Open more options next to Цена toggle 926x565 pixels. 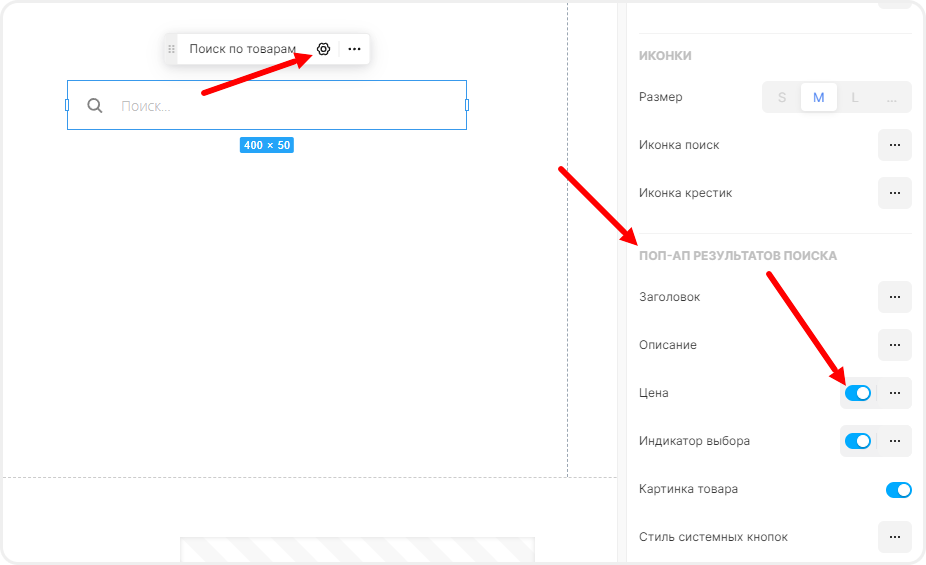point(894,393)
